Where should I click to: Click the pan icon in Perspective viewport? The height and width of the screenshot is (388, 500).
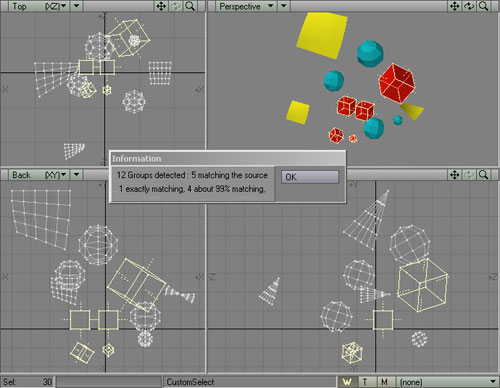point(455,6)
